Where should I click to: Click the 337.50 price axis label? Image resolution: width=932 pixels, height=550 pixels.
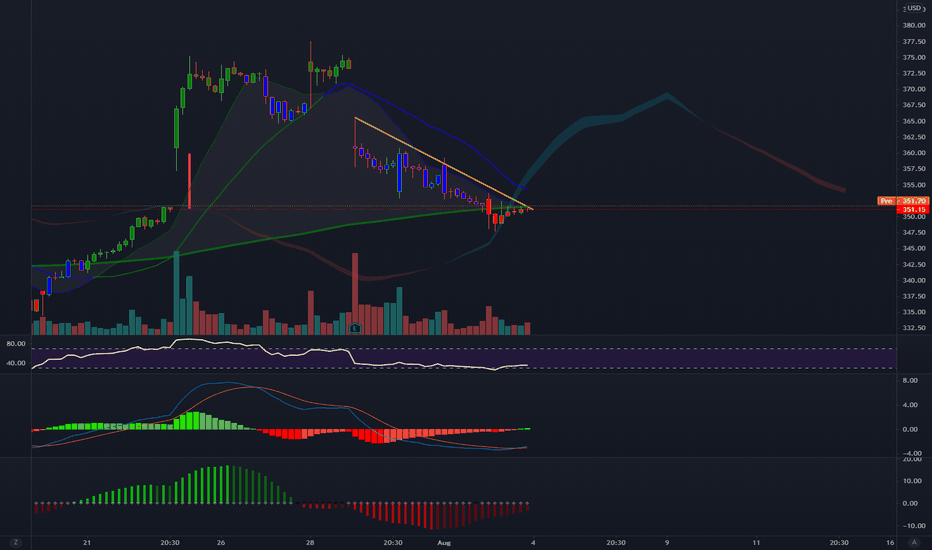point(914,296)
